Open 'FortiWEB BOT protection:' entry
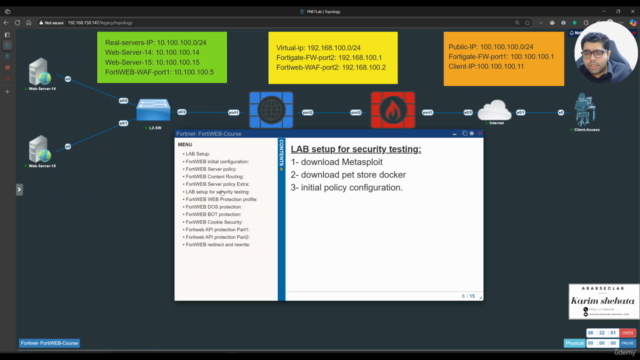Screen dimensions: 640x360 [x=213, y=214]
